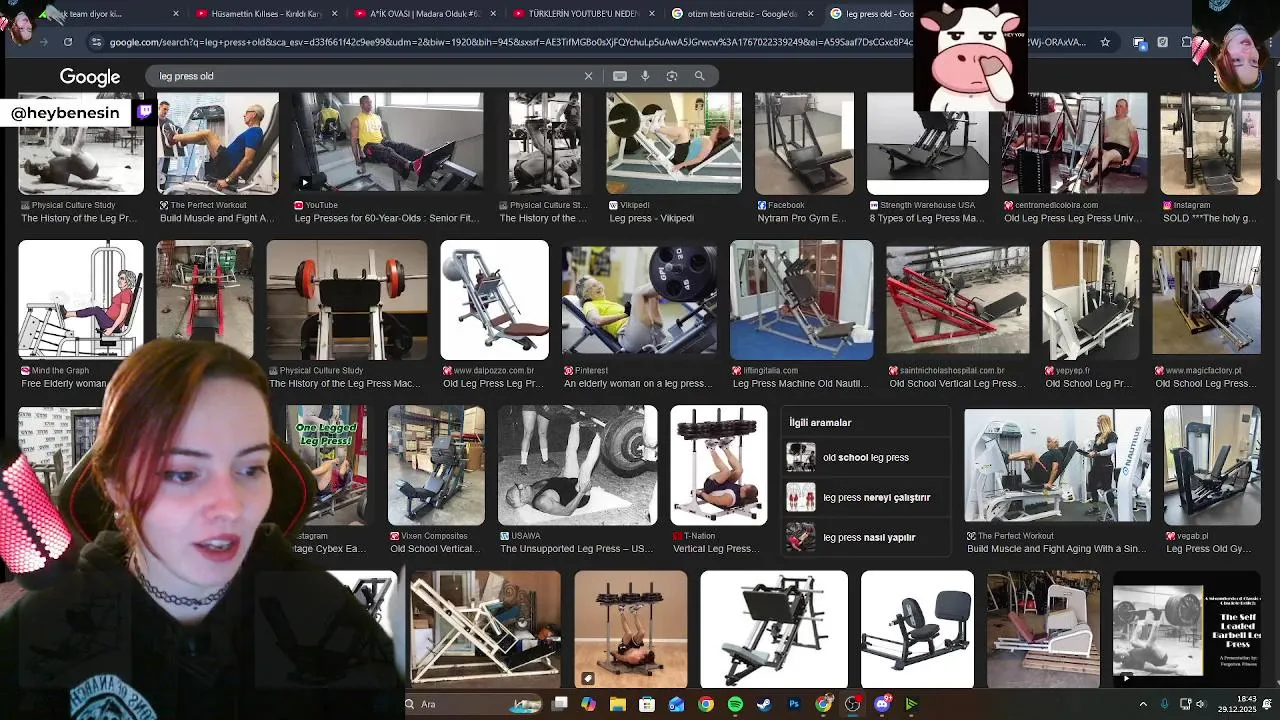Screen dimensions: 1280x720
Task: Open OBS Studio from the taskbar
Action: coord(852,704)
